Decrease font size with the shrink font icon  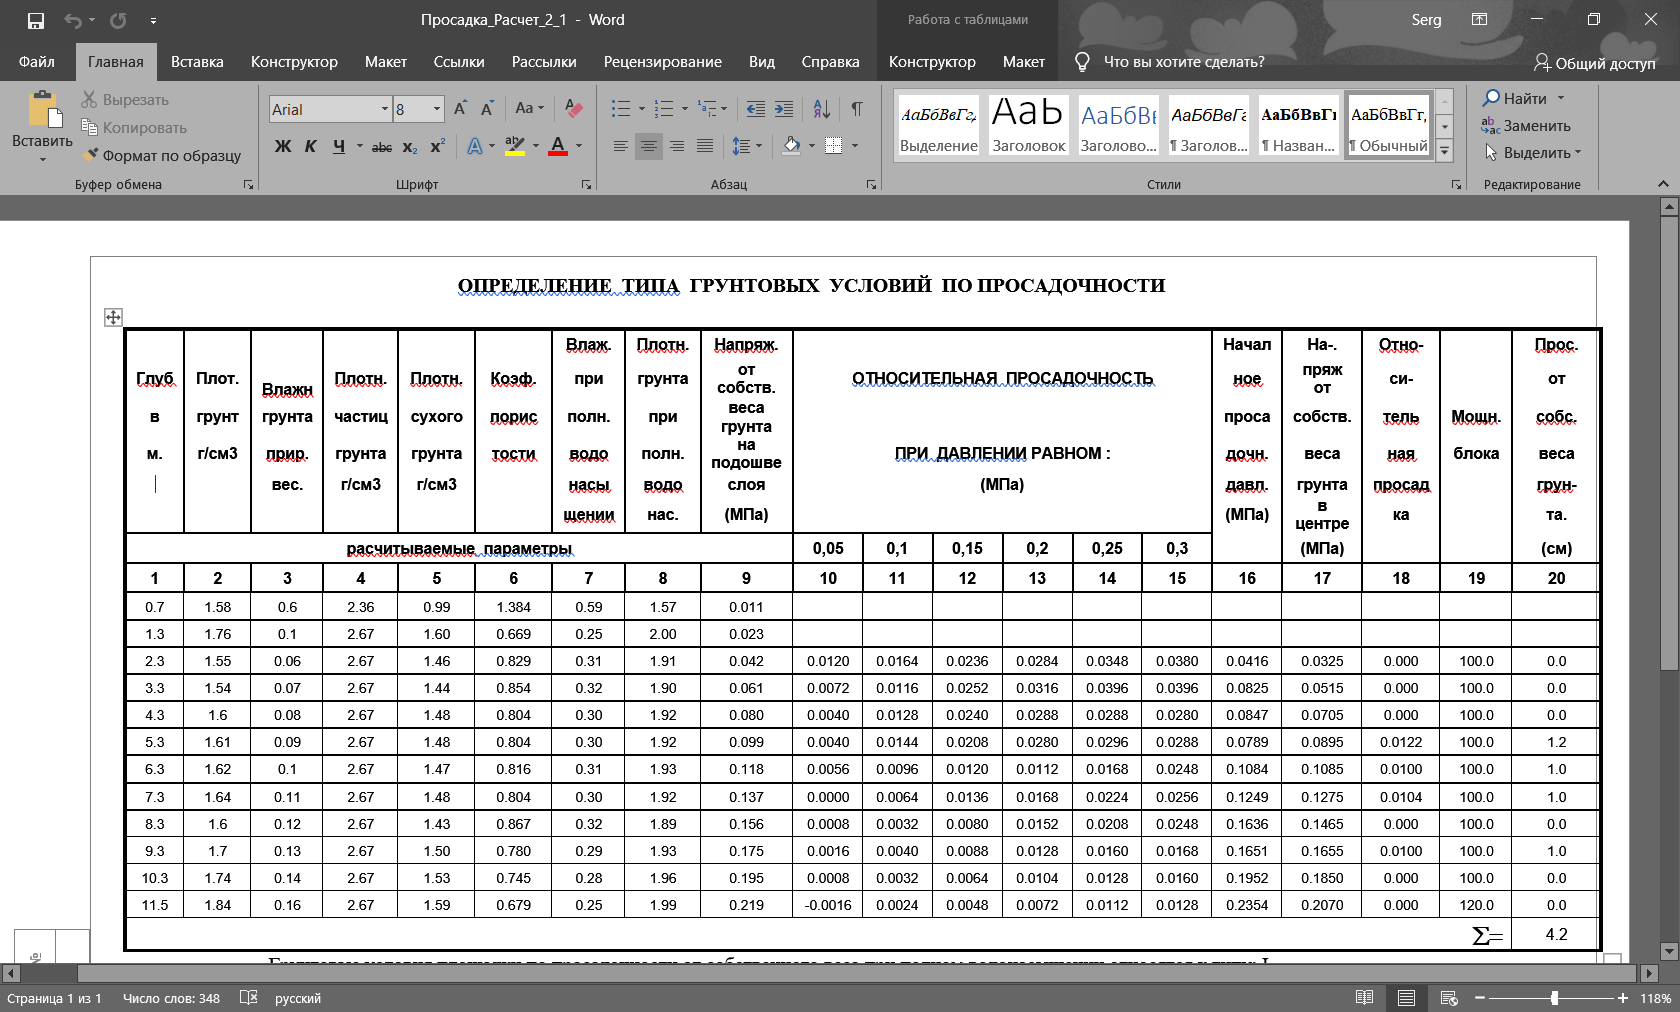click(487, 109)
